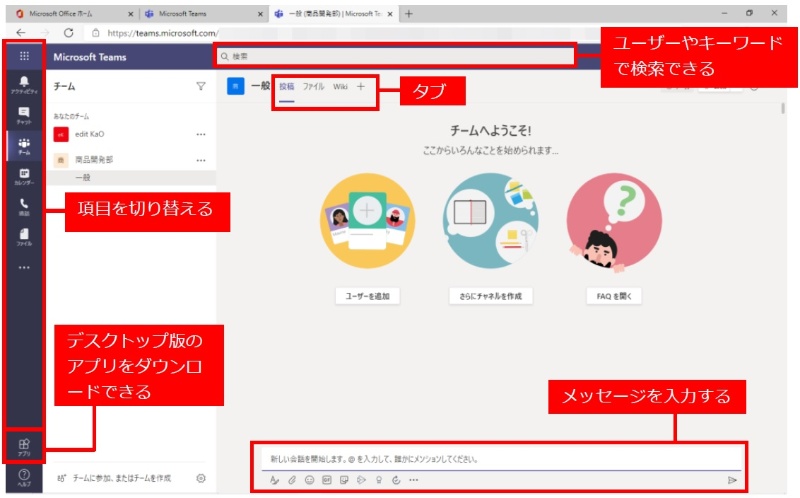Image resolution: width=800 pixels, height=498 pixels.
Task: Switch to the Wiki tab
Action: click(341, 87)
